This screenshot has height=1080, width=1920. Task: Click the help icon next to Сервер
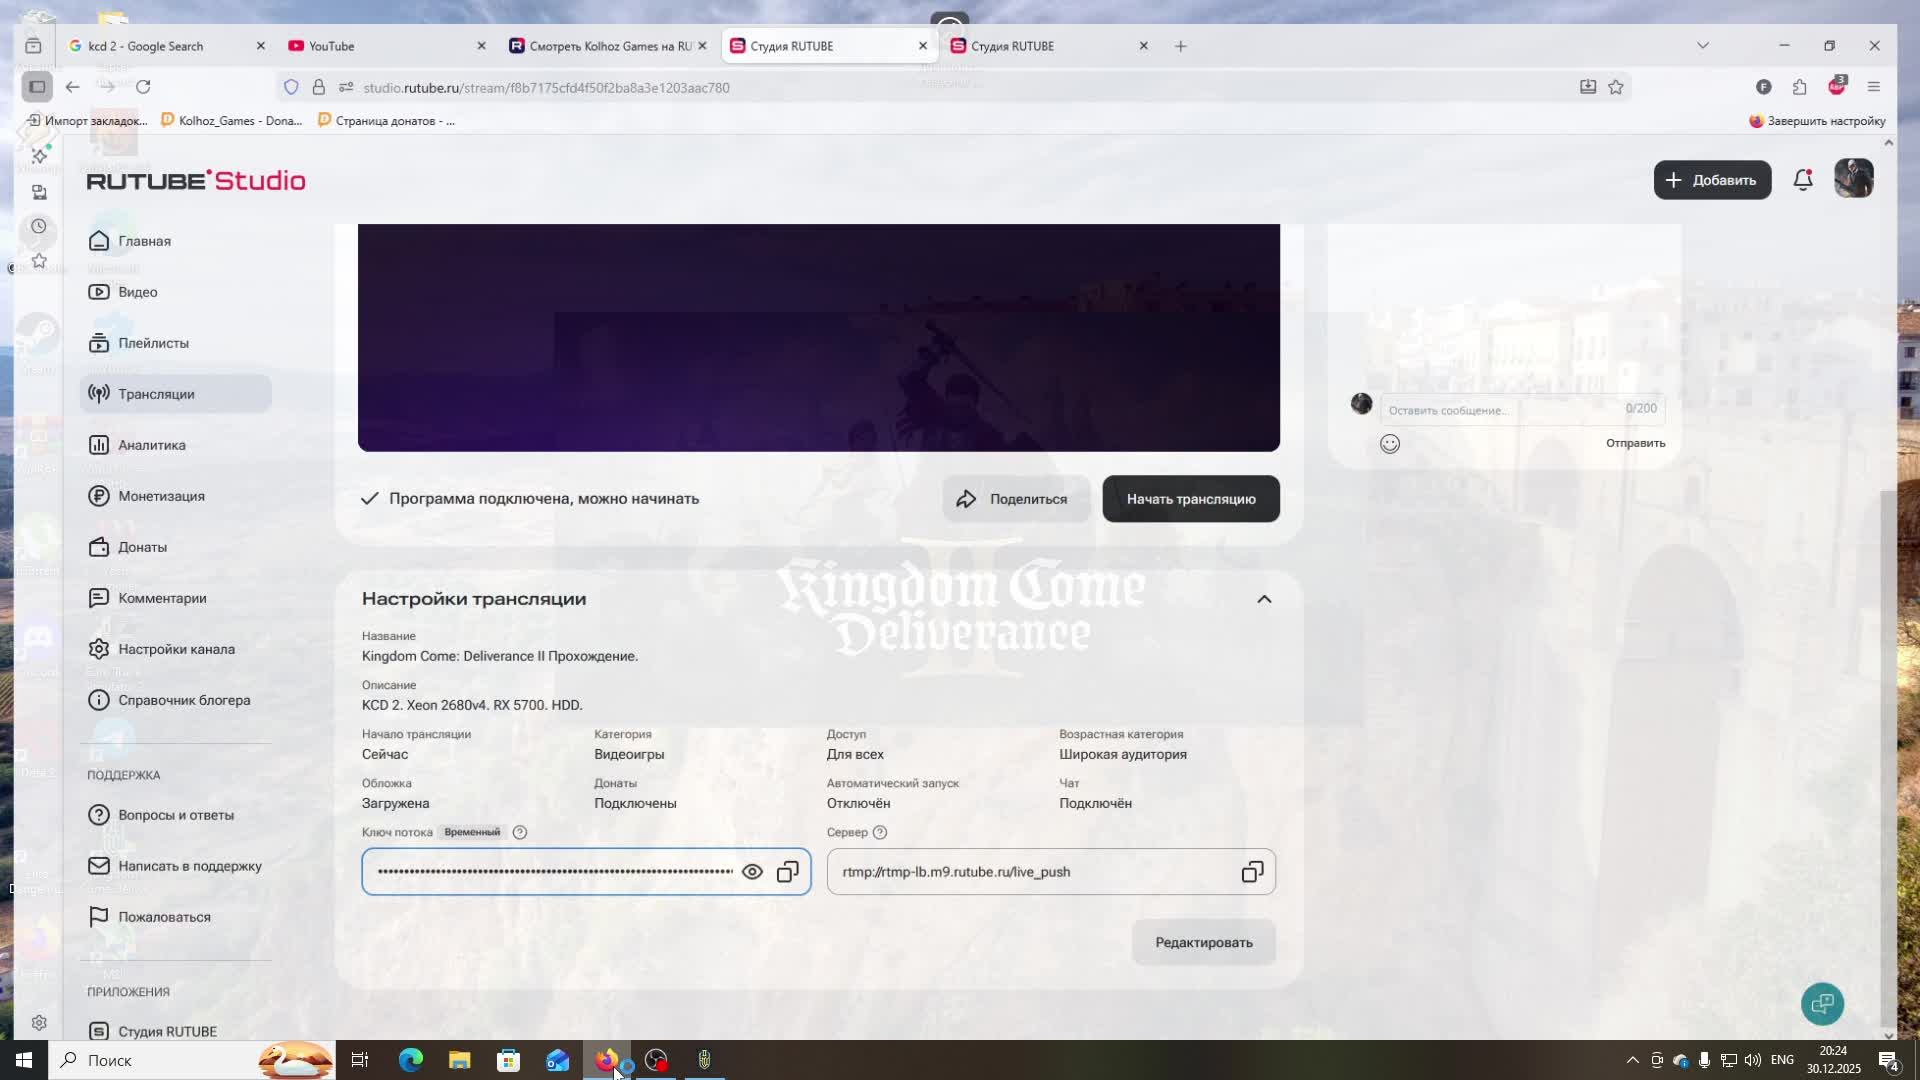click(880, 832)
